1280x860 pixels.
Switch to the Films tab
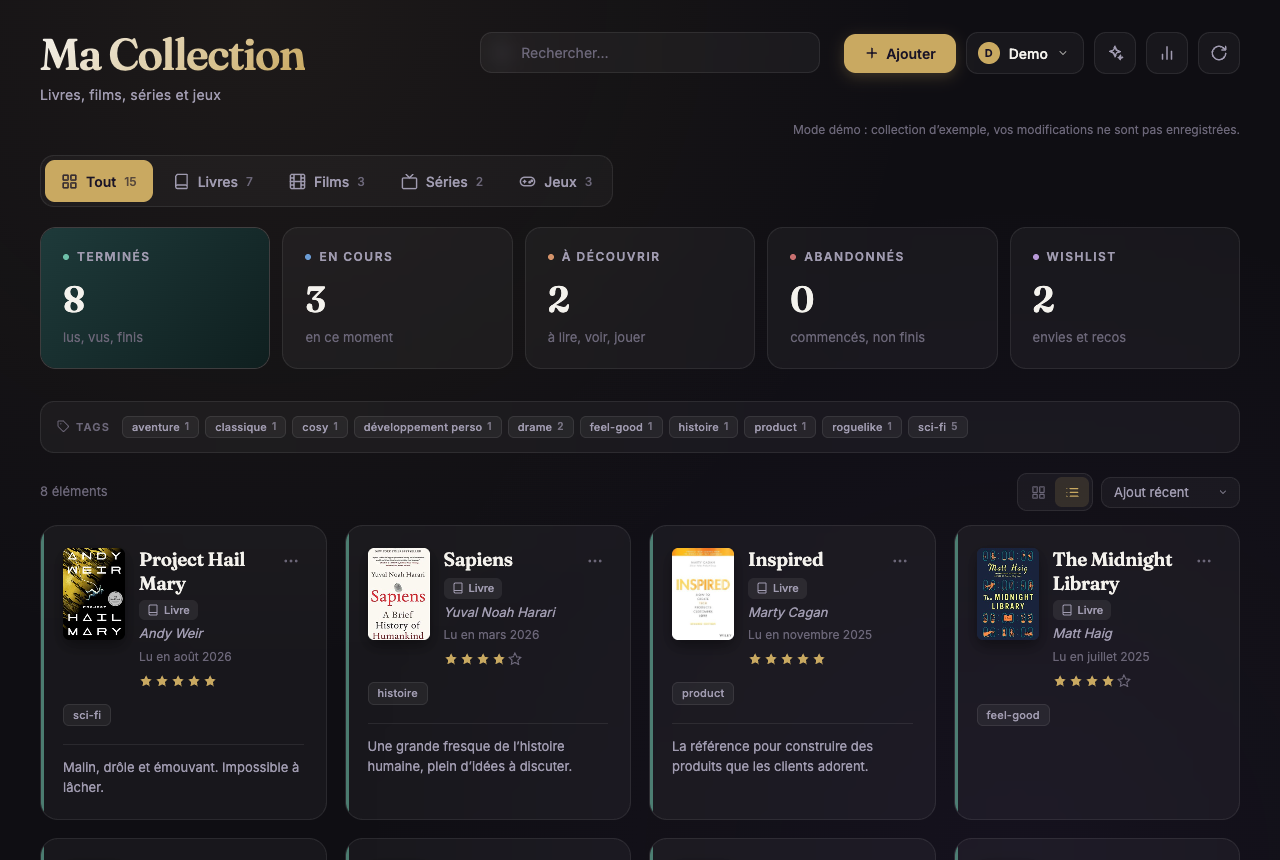click(327, 181)
